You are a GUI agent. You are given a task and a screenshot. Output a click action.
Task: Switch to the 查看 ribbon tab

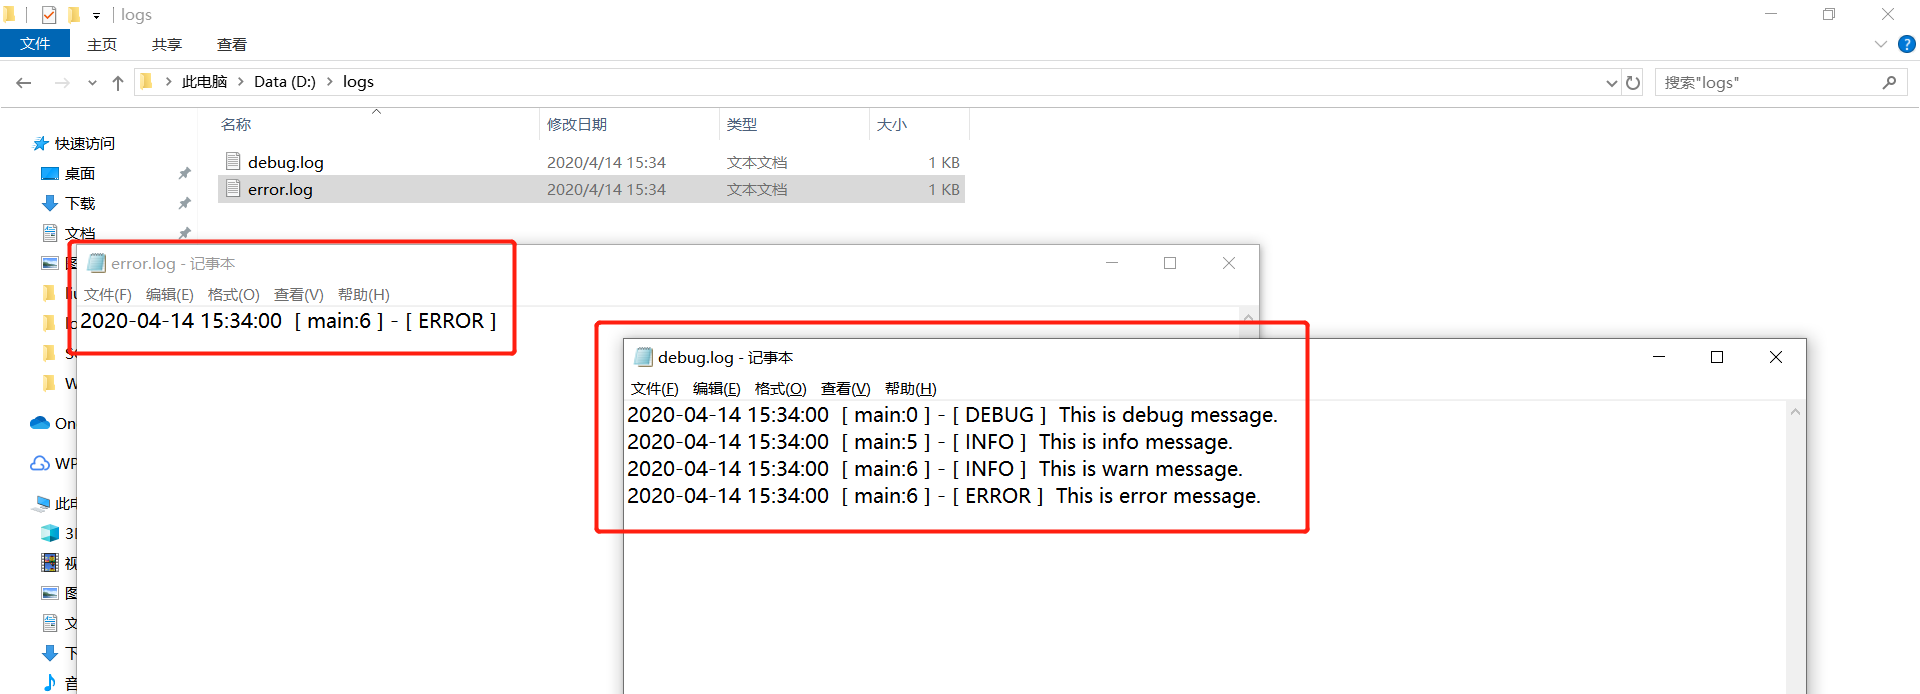tap(232, 44)
